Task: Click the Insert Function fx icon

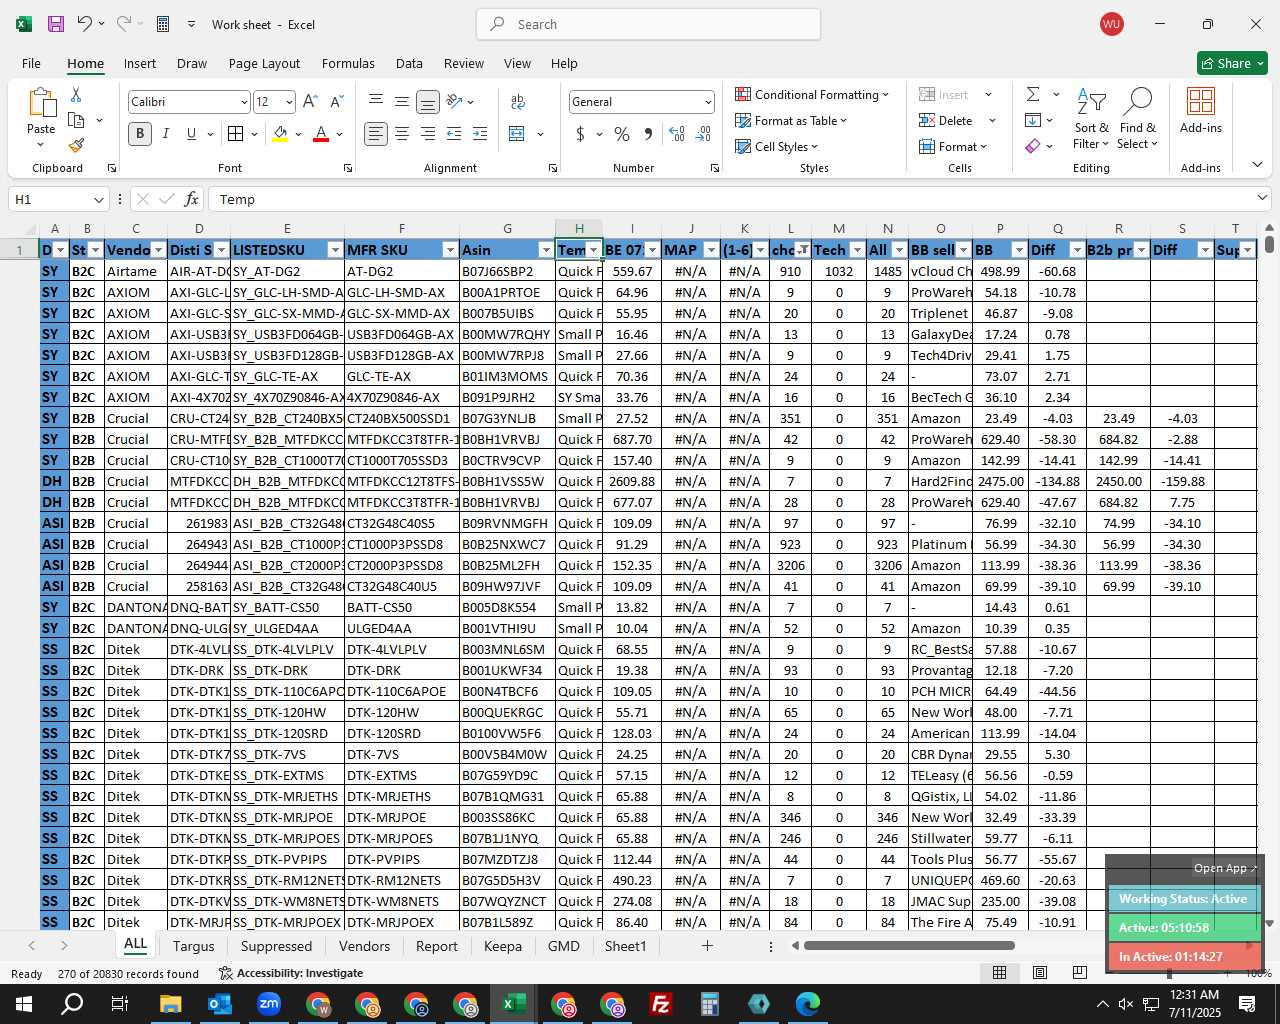Action: [x=191, y=199]
